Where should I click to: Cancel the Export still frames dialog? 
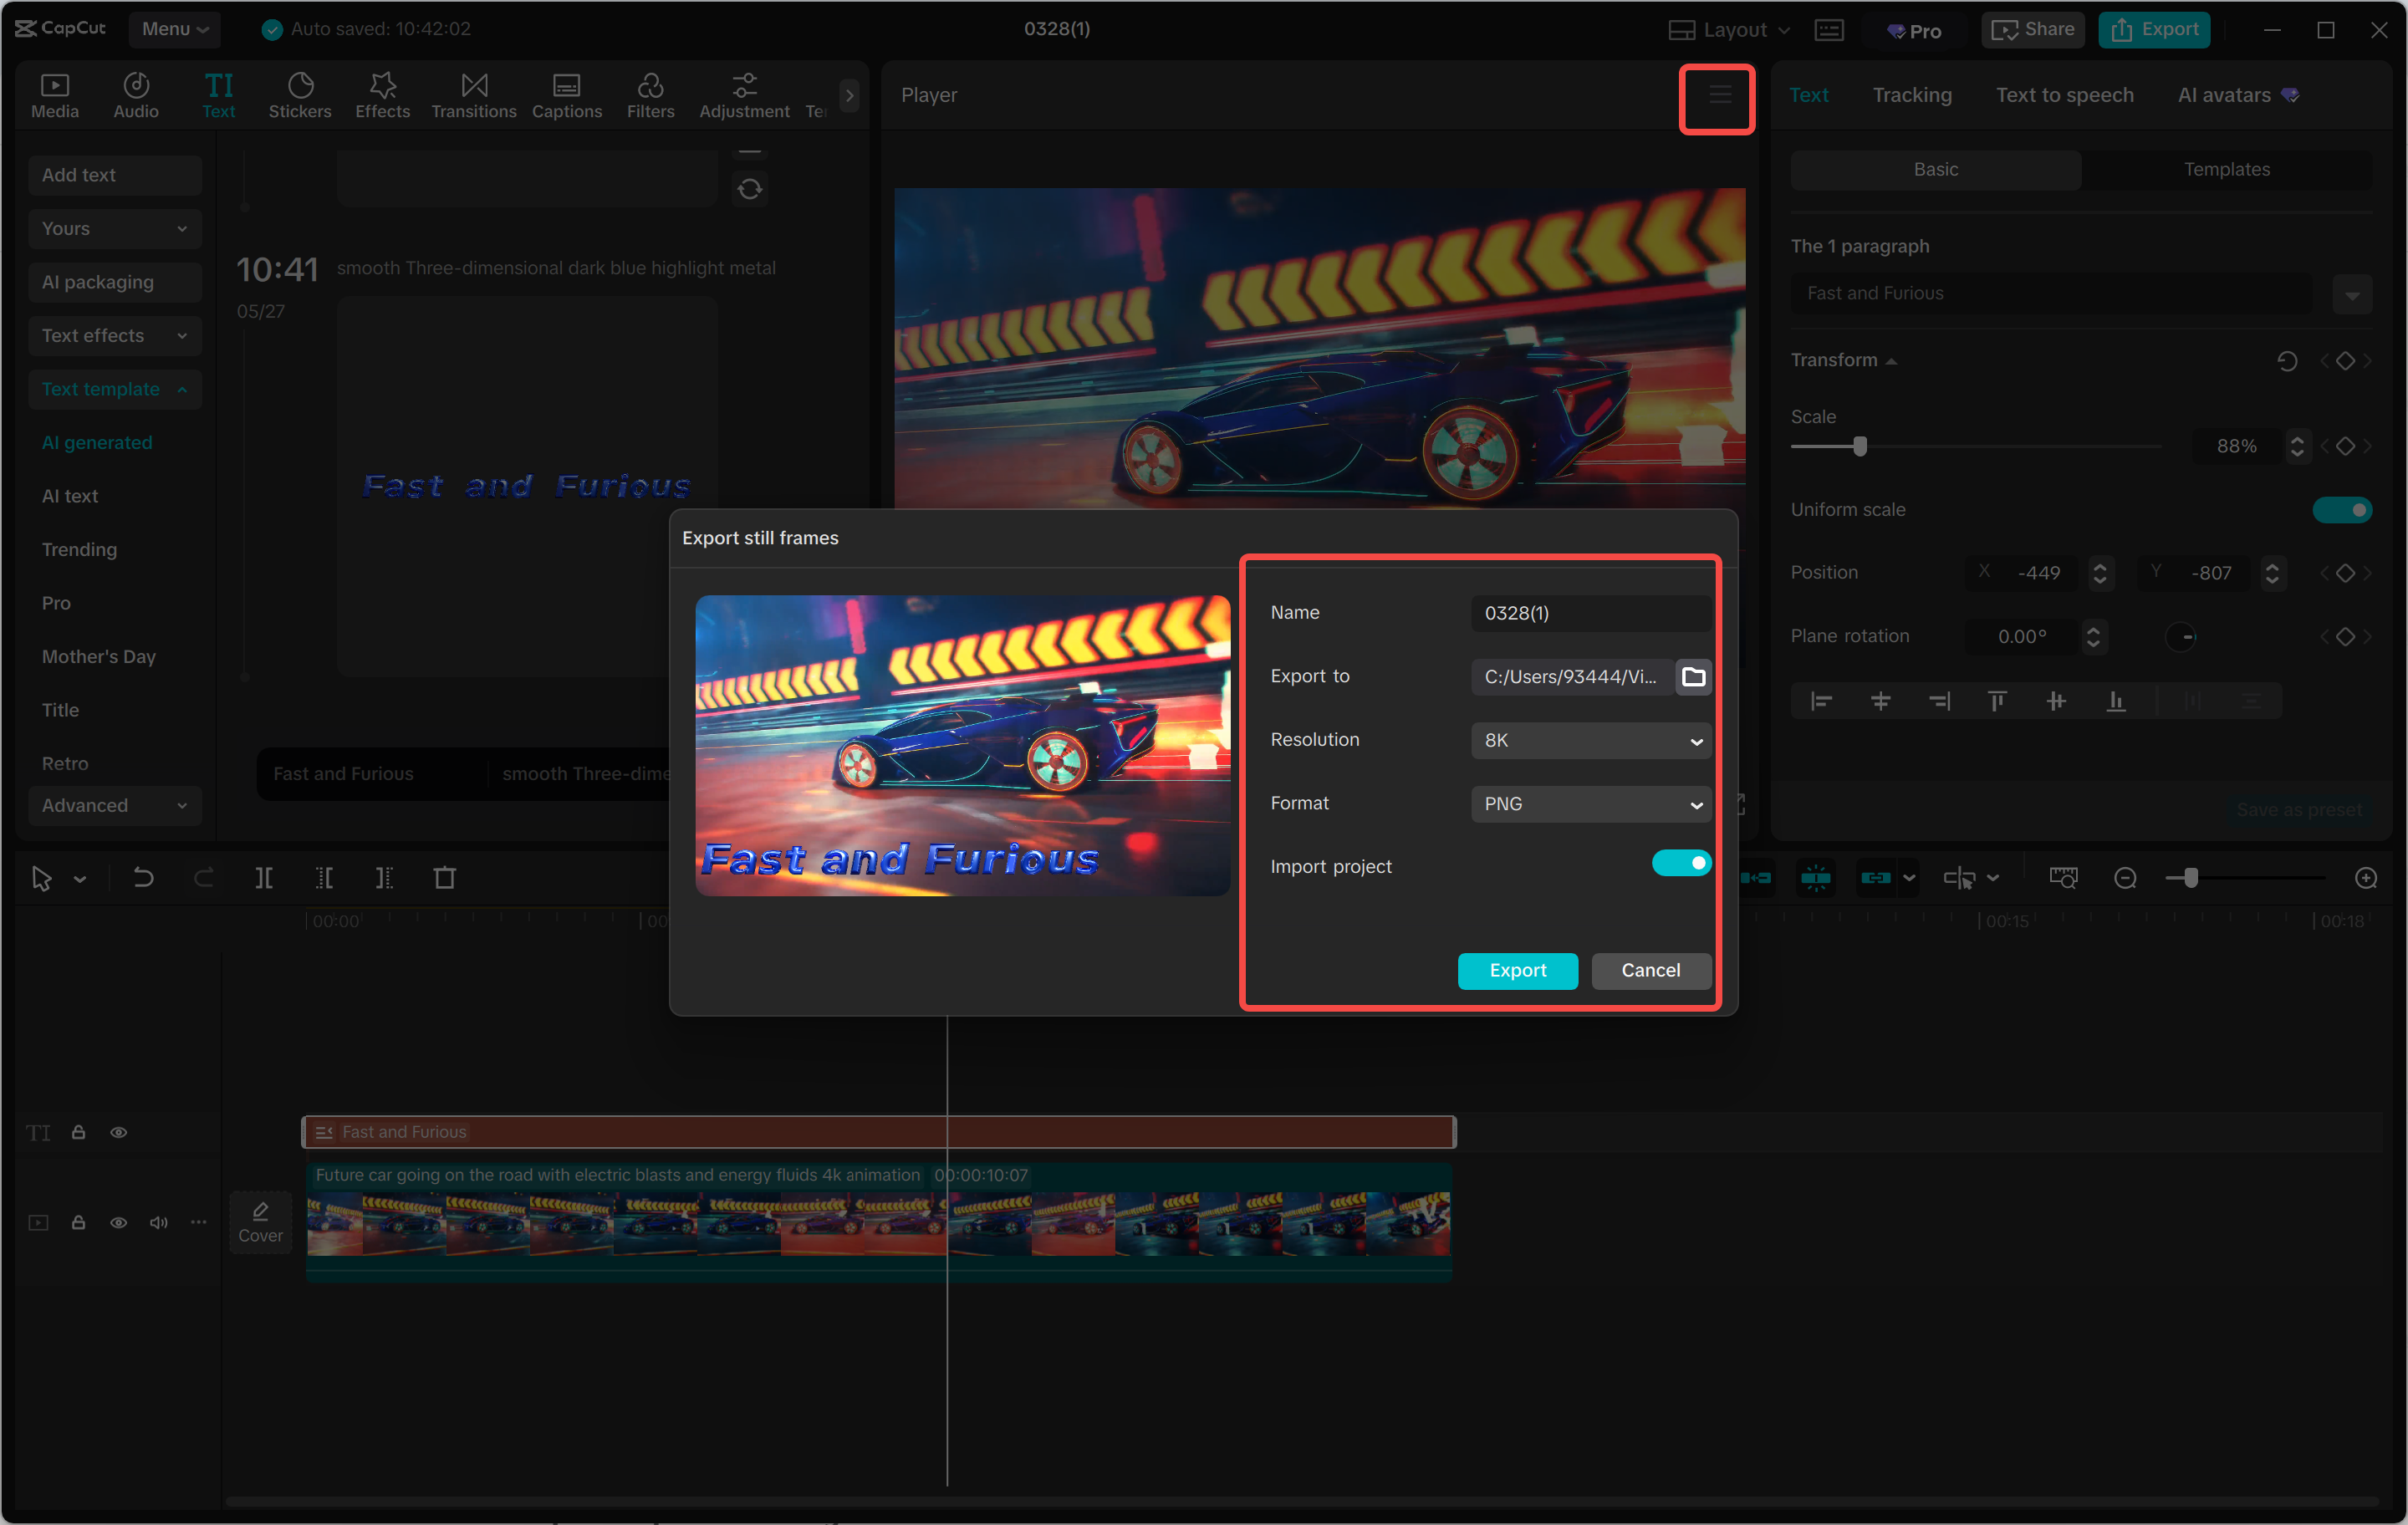pos(1650,970)
